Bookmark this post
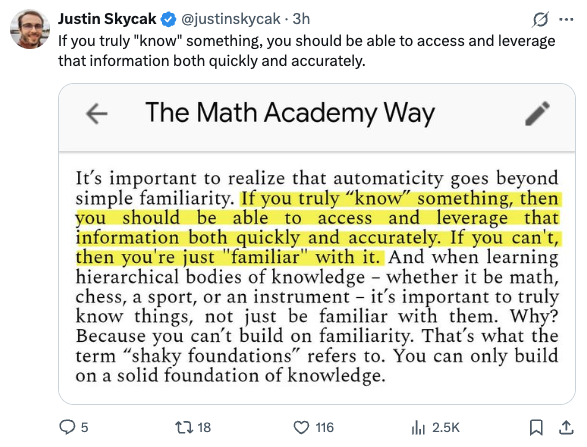Image resolution: width=587 pixels, height=447 pixels. tap(536, 427)
